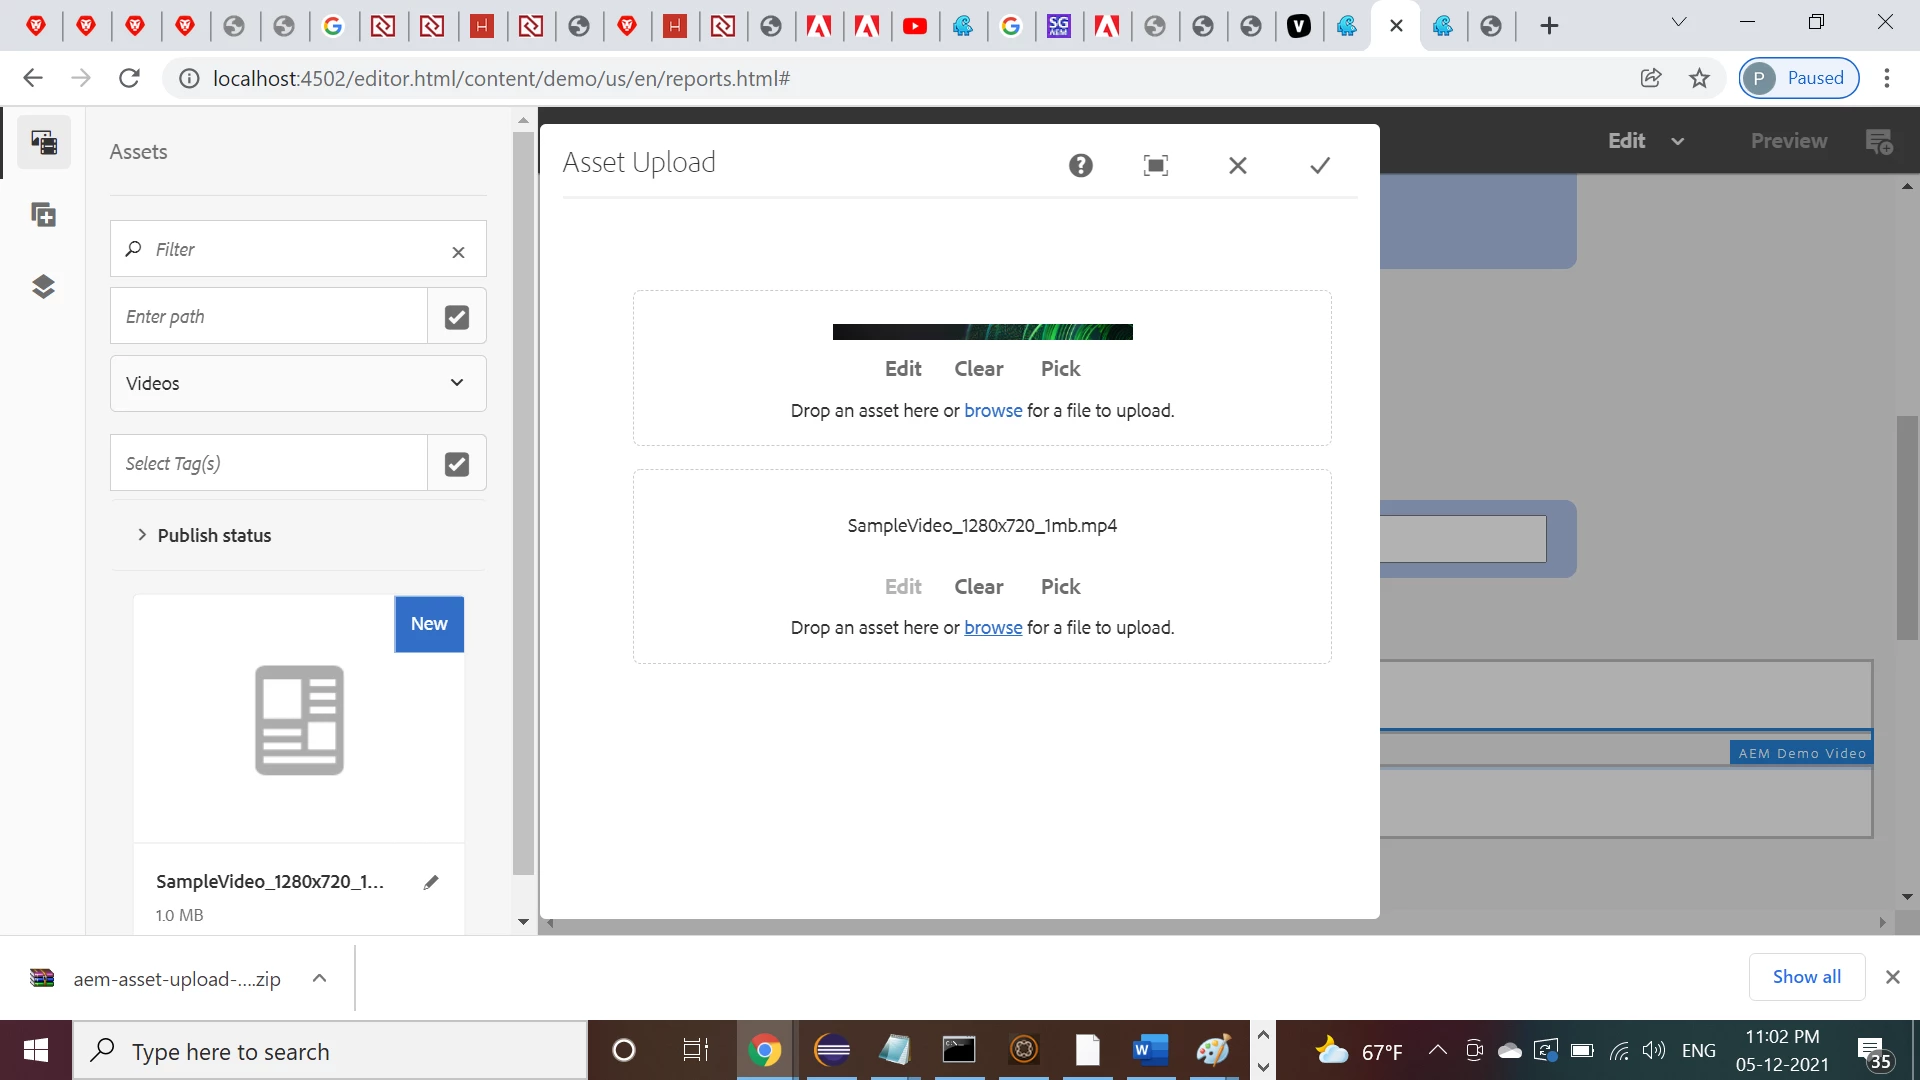Clear the Filter search field

(458, 252)
